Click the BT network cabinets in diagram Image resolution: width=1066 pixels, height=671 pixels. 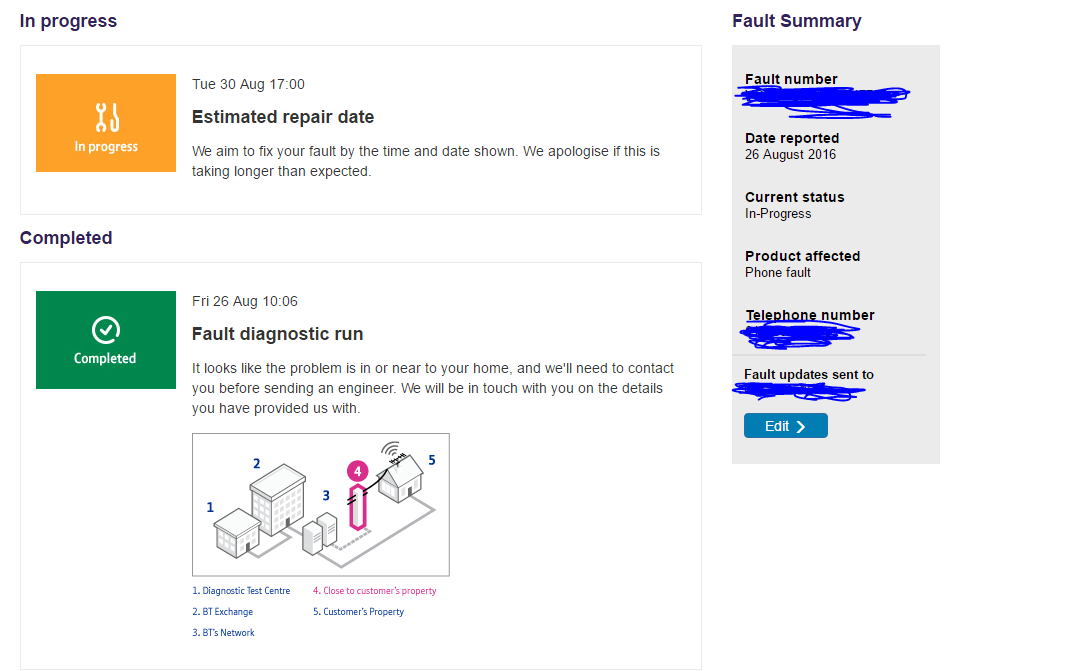coord(320,532)
